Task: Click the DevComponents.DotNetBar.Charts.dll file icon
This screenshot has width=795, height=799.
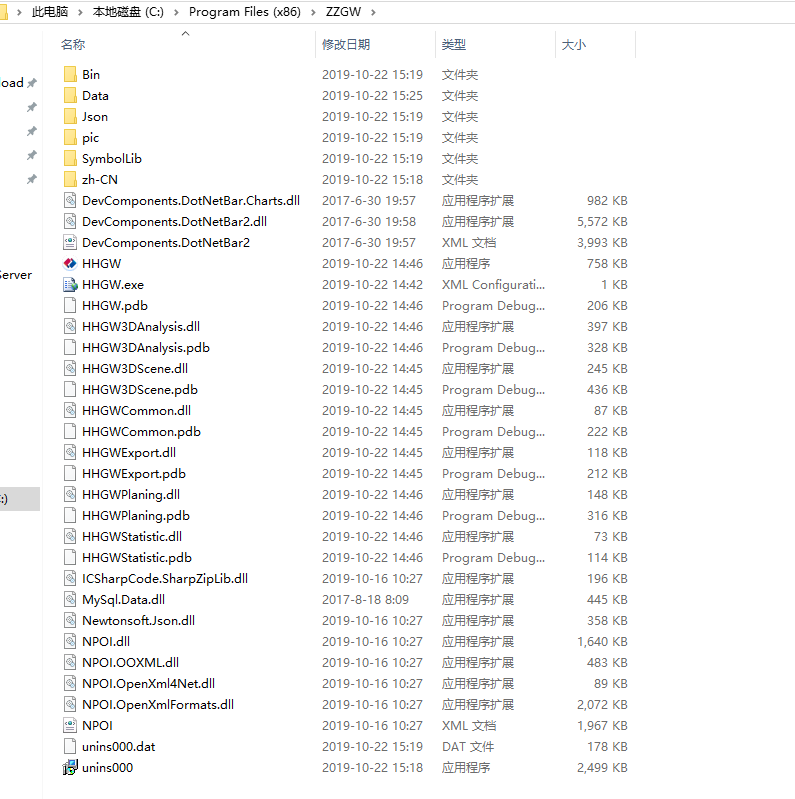Action: coord(70,200)
